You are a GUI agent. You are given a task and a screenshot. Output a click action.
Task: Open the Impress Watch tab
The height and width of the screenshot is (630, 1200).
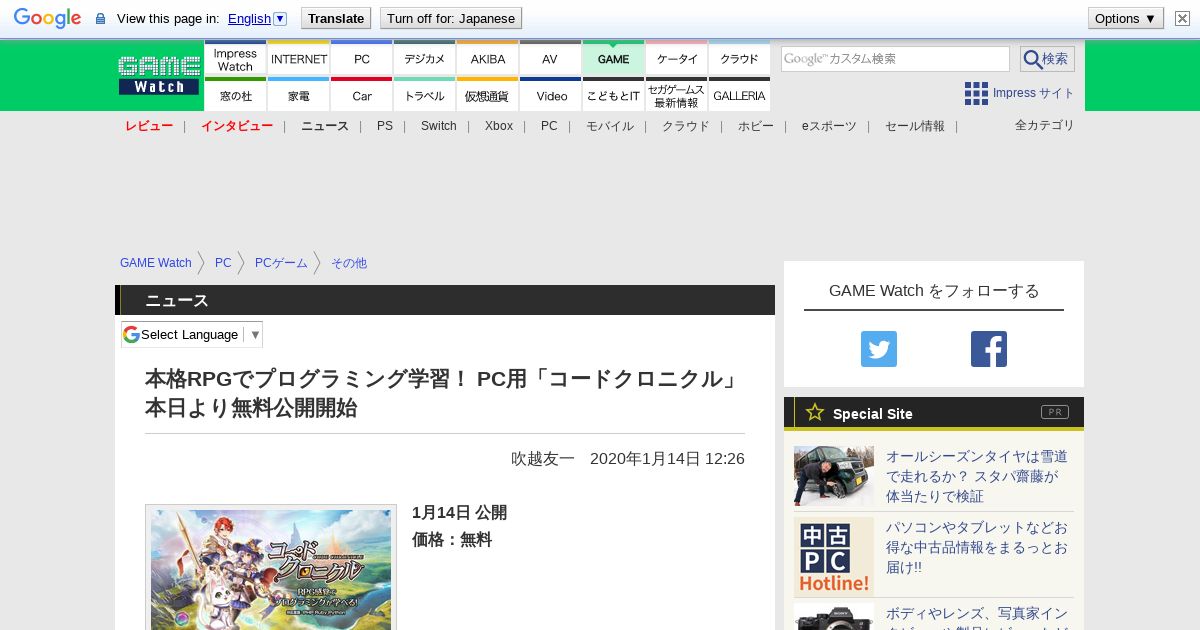(x=235, y=58)
